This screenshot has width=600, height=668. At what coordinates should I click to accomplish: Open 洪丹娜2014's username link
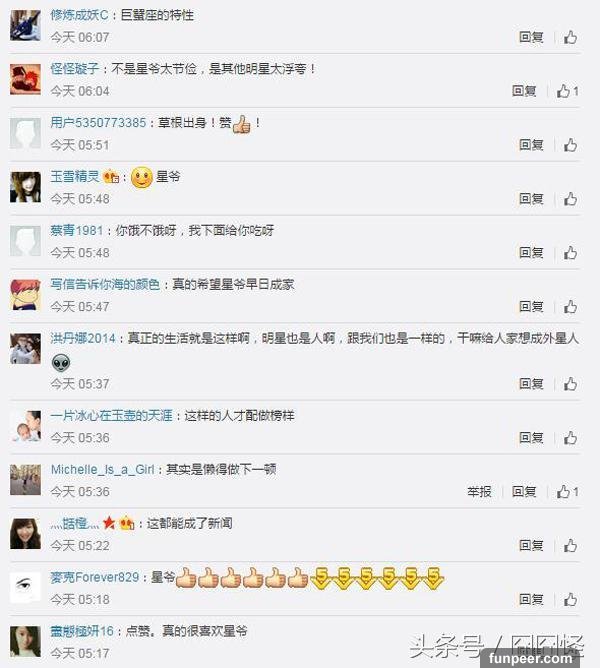pyautogui.click(x=83, y=339)
